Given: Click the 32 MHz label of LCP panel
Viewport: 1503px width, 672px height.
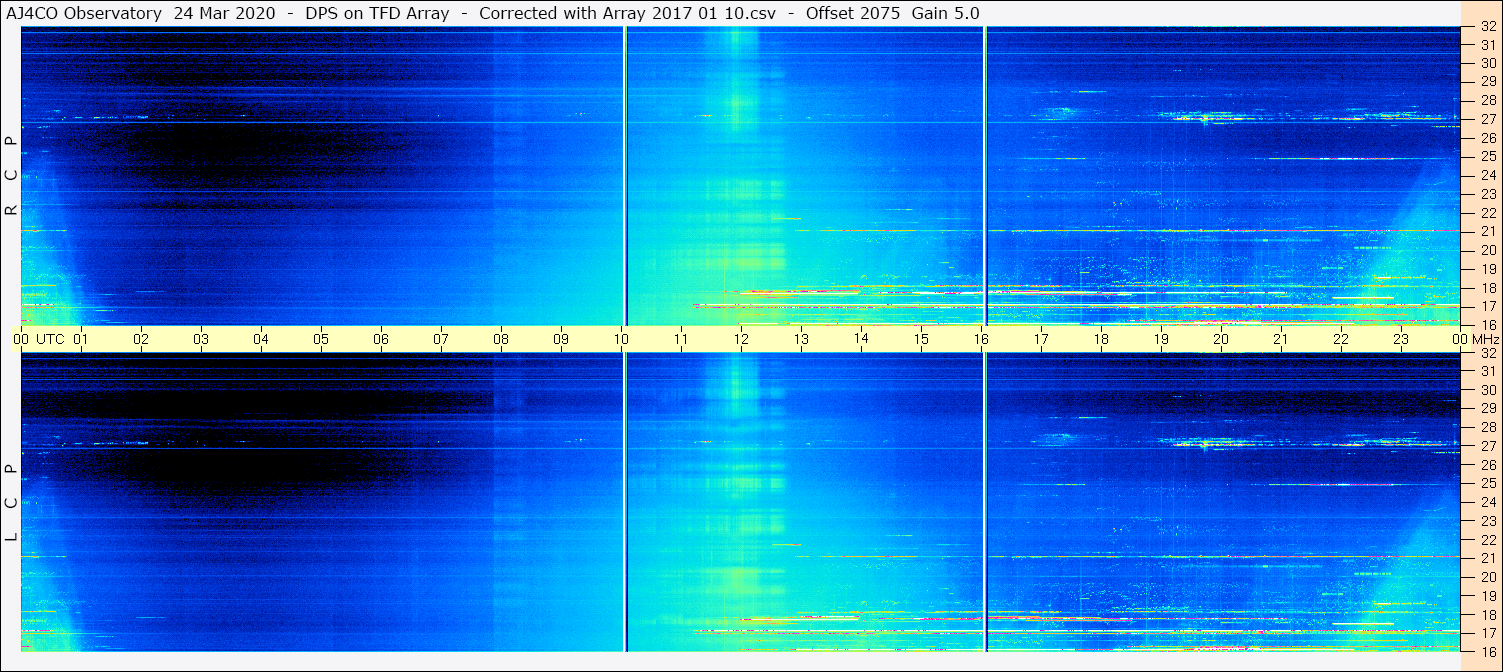Looking at the screenshot, I should [x=1487, y=353].
